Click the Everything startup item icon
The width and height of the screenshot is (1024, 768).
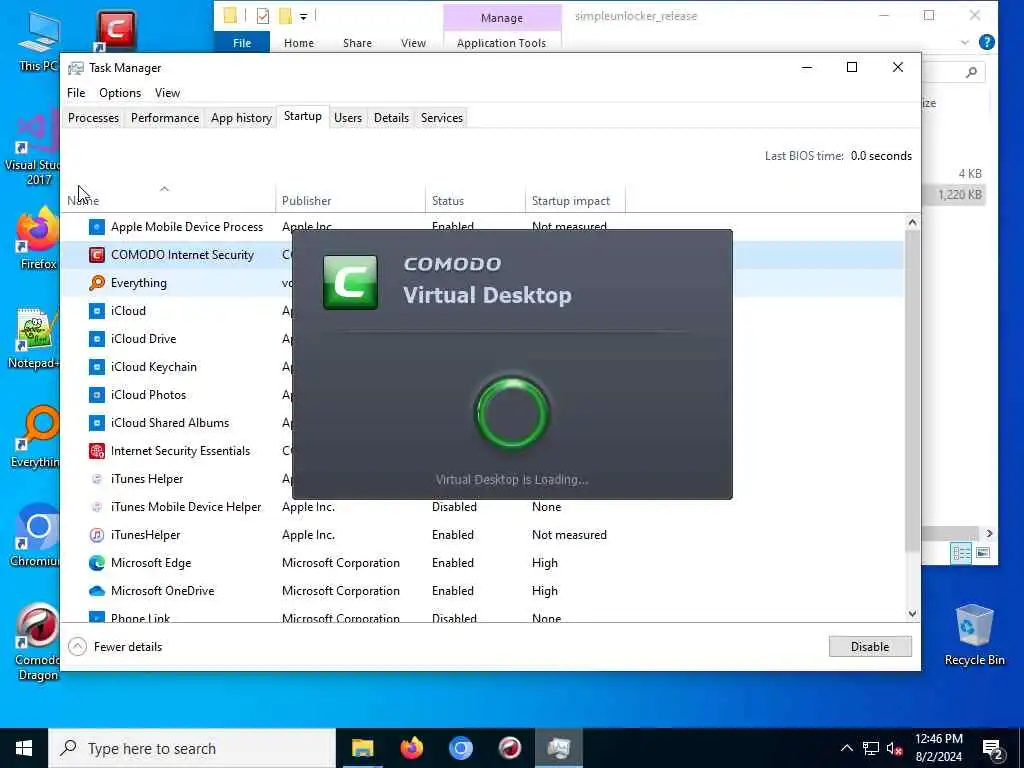pos(97,283)
